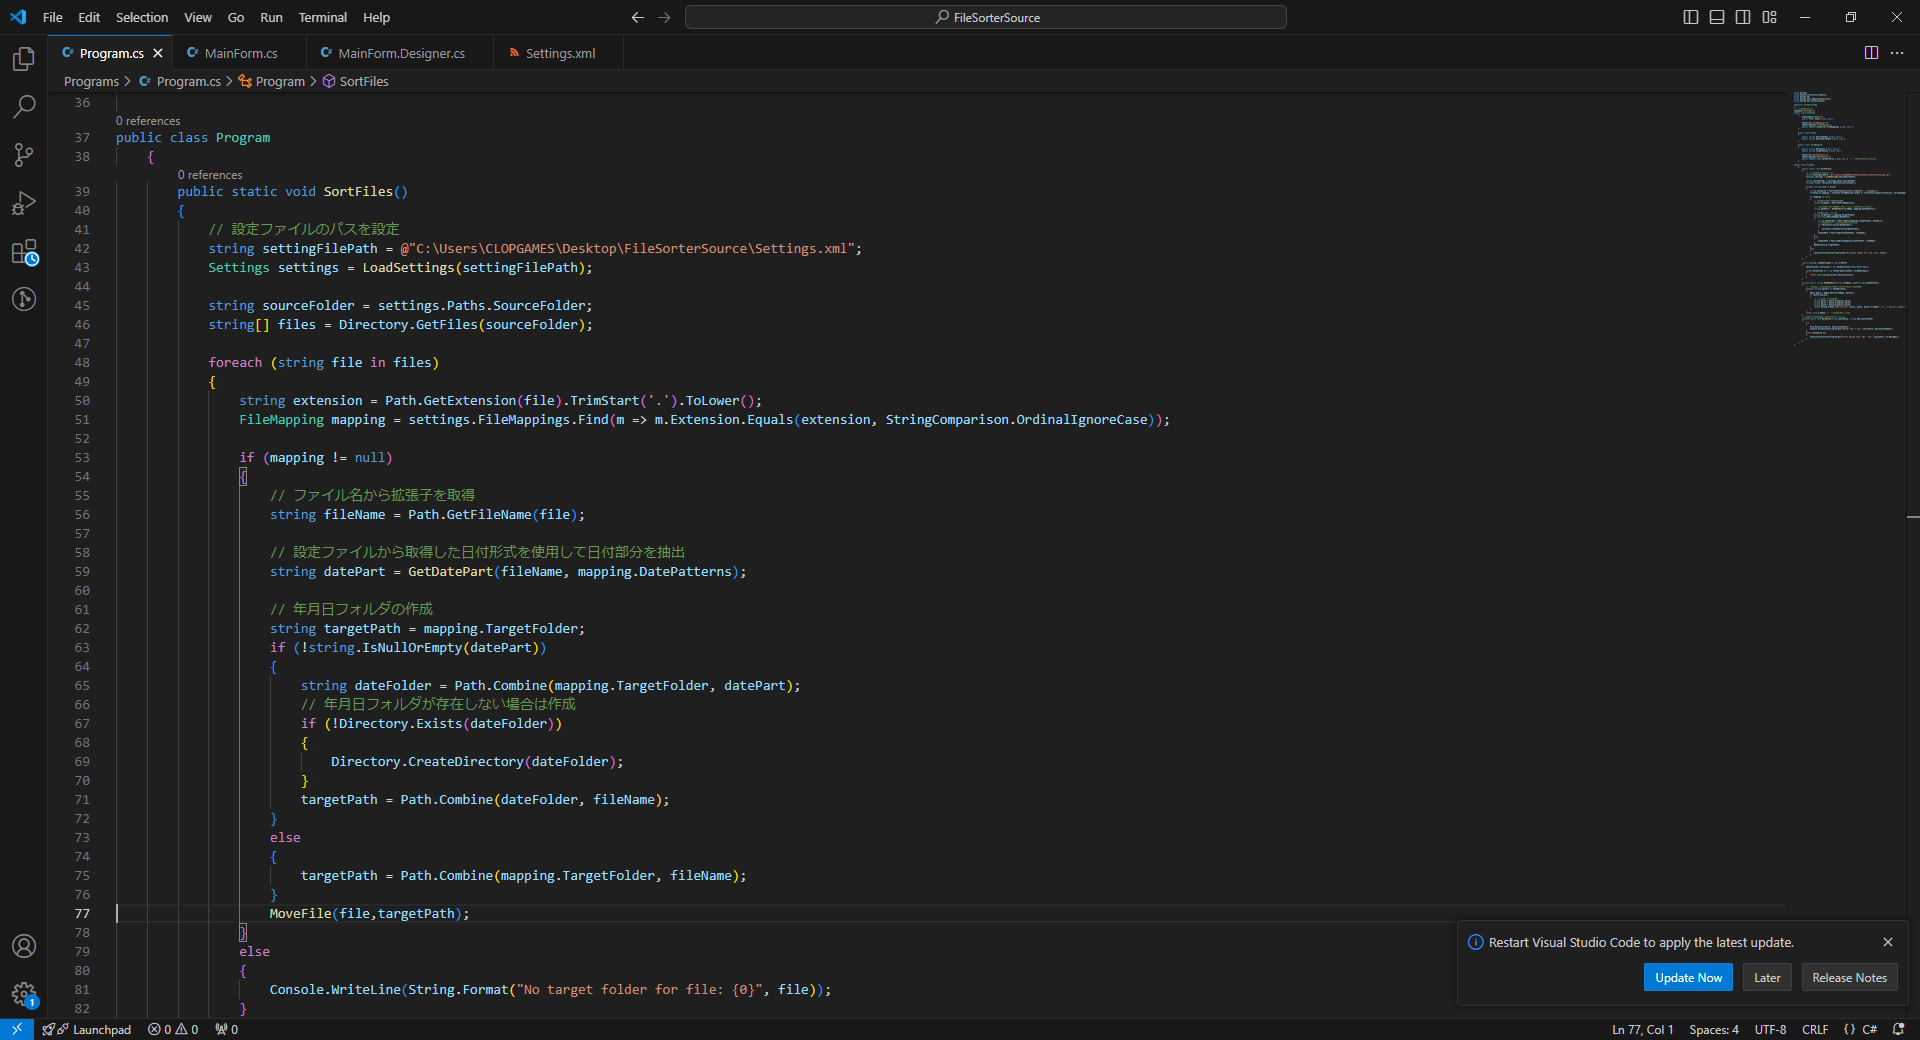Open the C# language mode selector
This screenshot has height=1040, width=1920.
click(x=1869, y=1029)
